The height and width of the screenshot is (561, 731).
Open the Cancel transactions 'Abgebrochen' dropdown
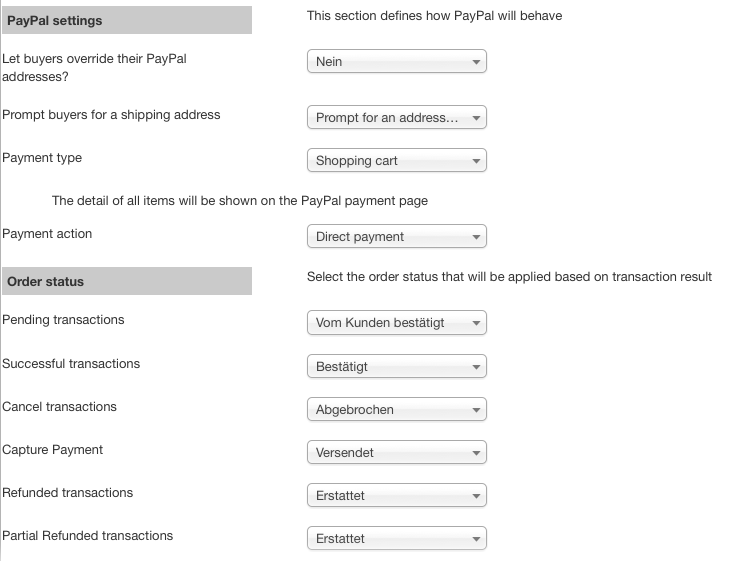point(396,410)
